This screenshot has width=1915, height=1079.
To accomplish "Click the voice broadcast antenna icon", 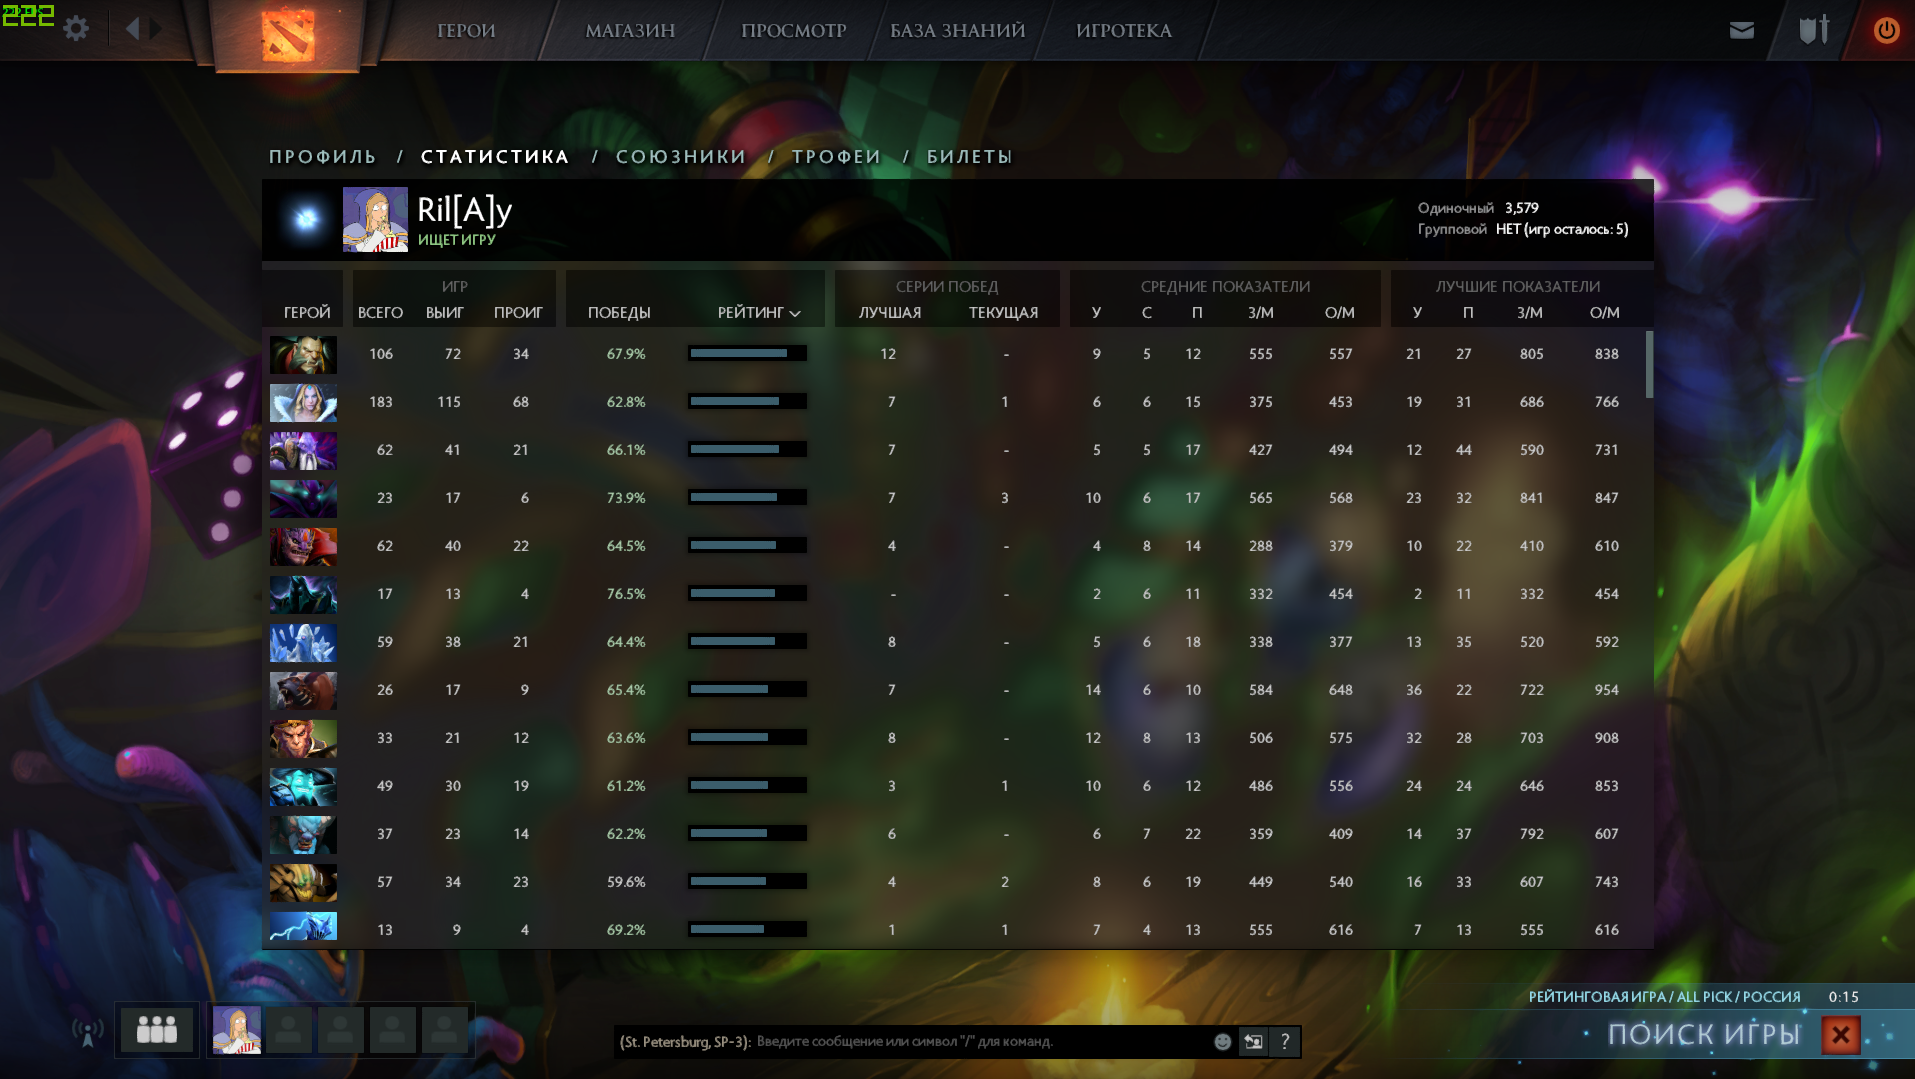I will (x=88, y=1031).
